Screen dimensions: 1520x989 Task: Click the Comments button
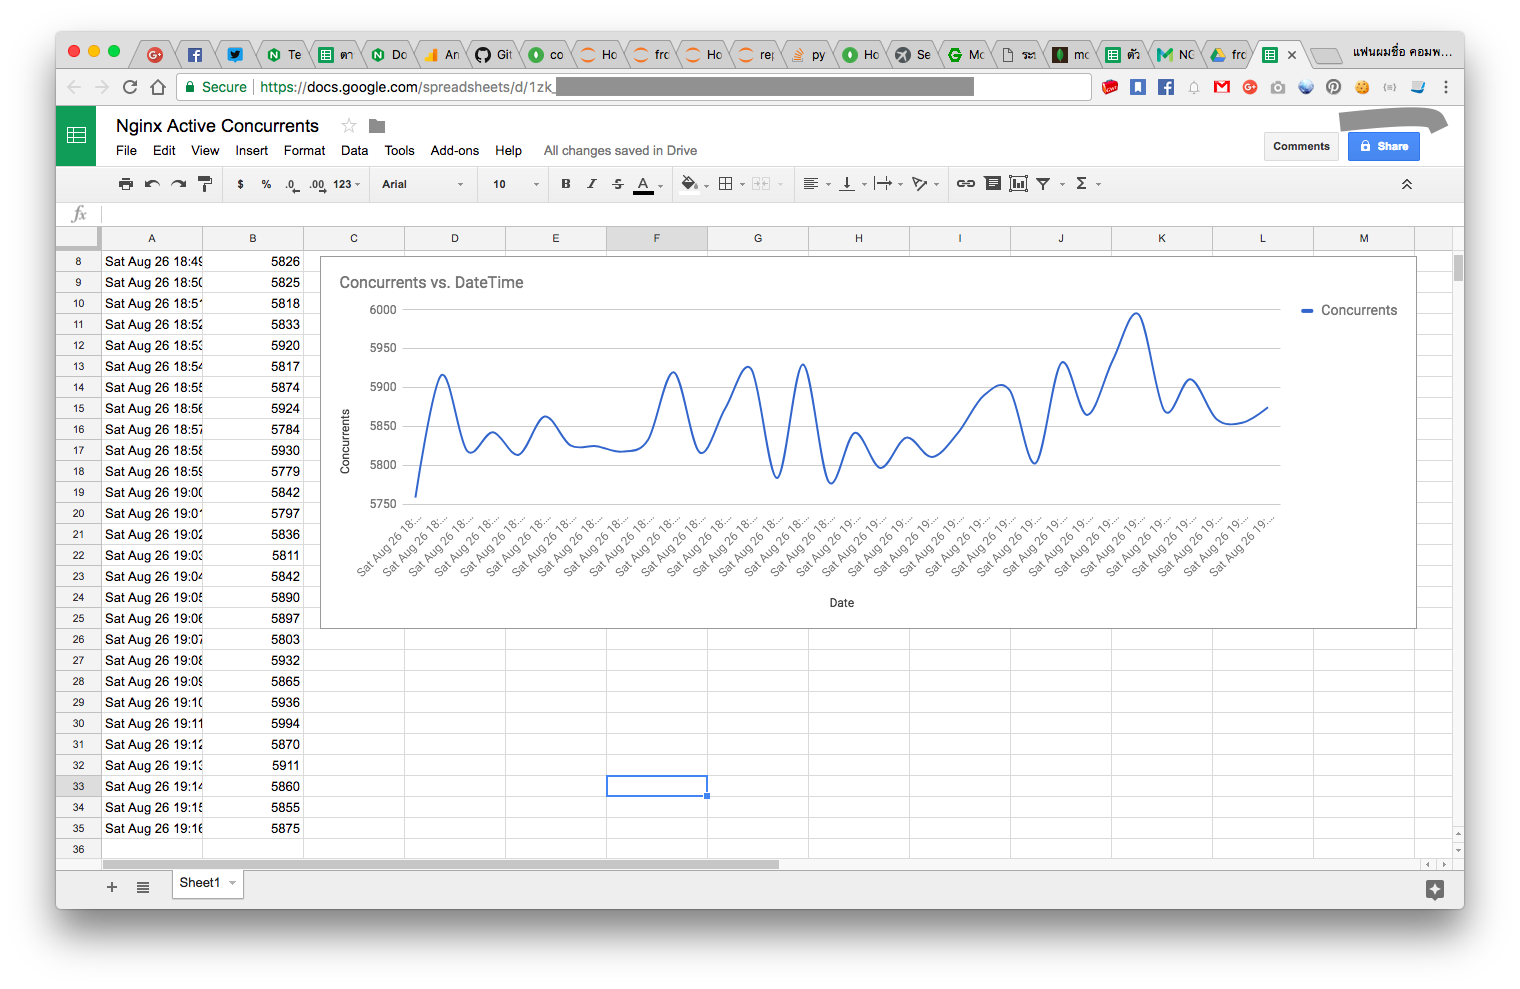[x=1301, y=146]
